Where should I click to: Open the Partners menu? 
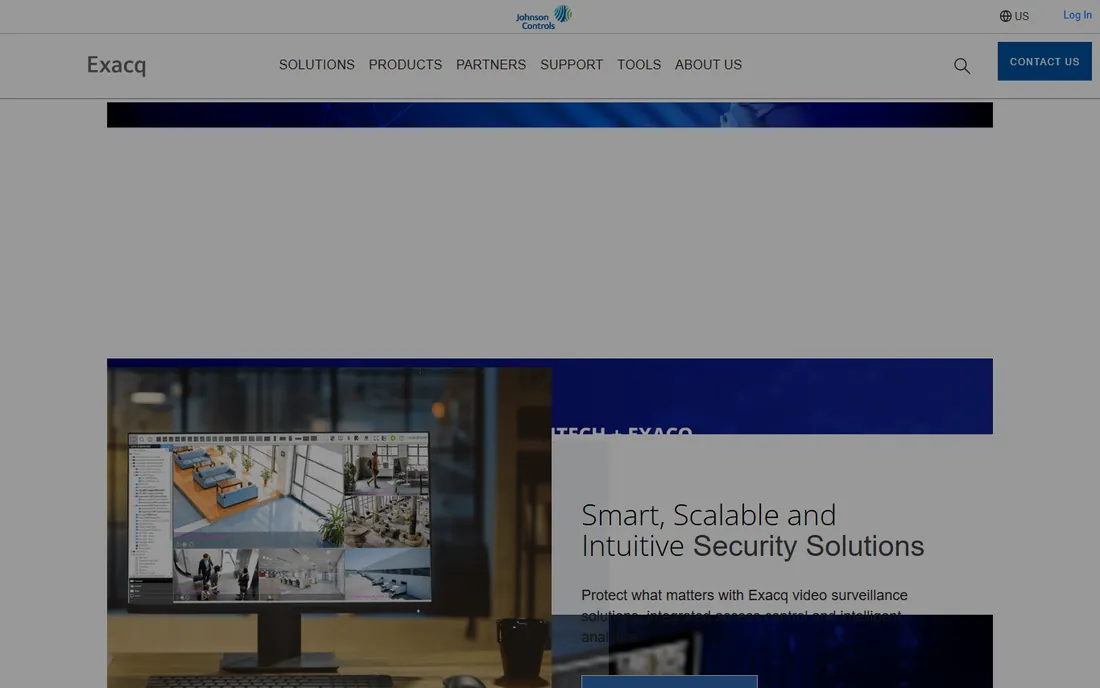(491, 65)
